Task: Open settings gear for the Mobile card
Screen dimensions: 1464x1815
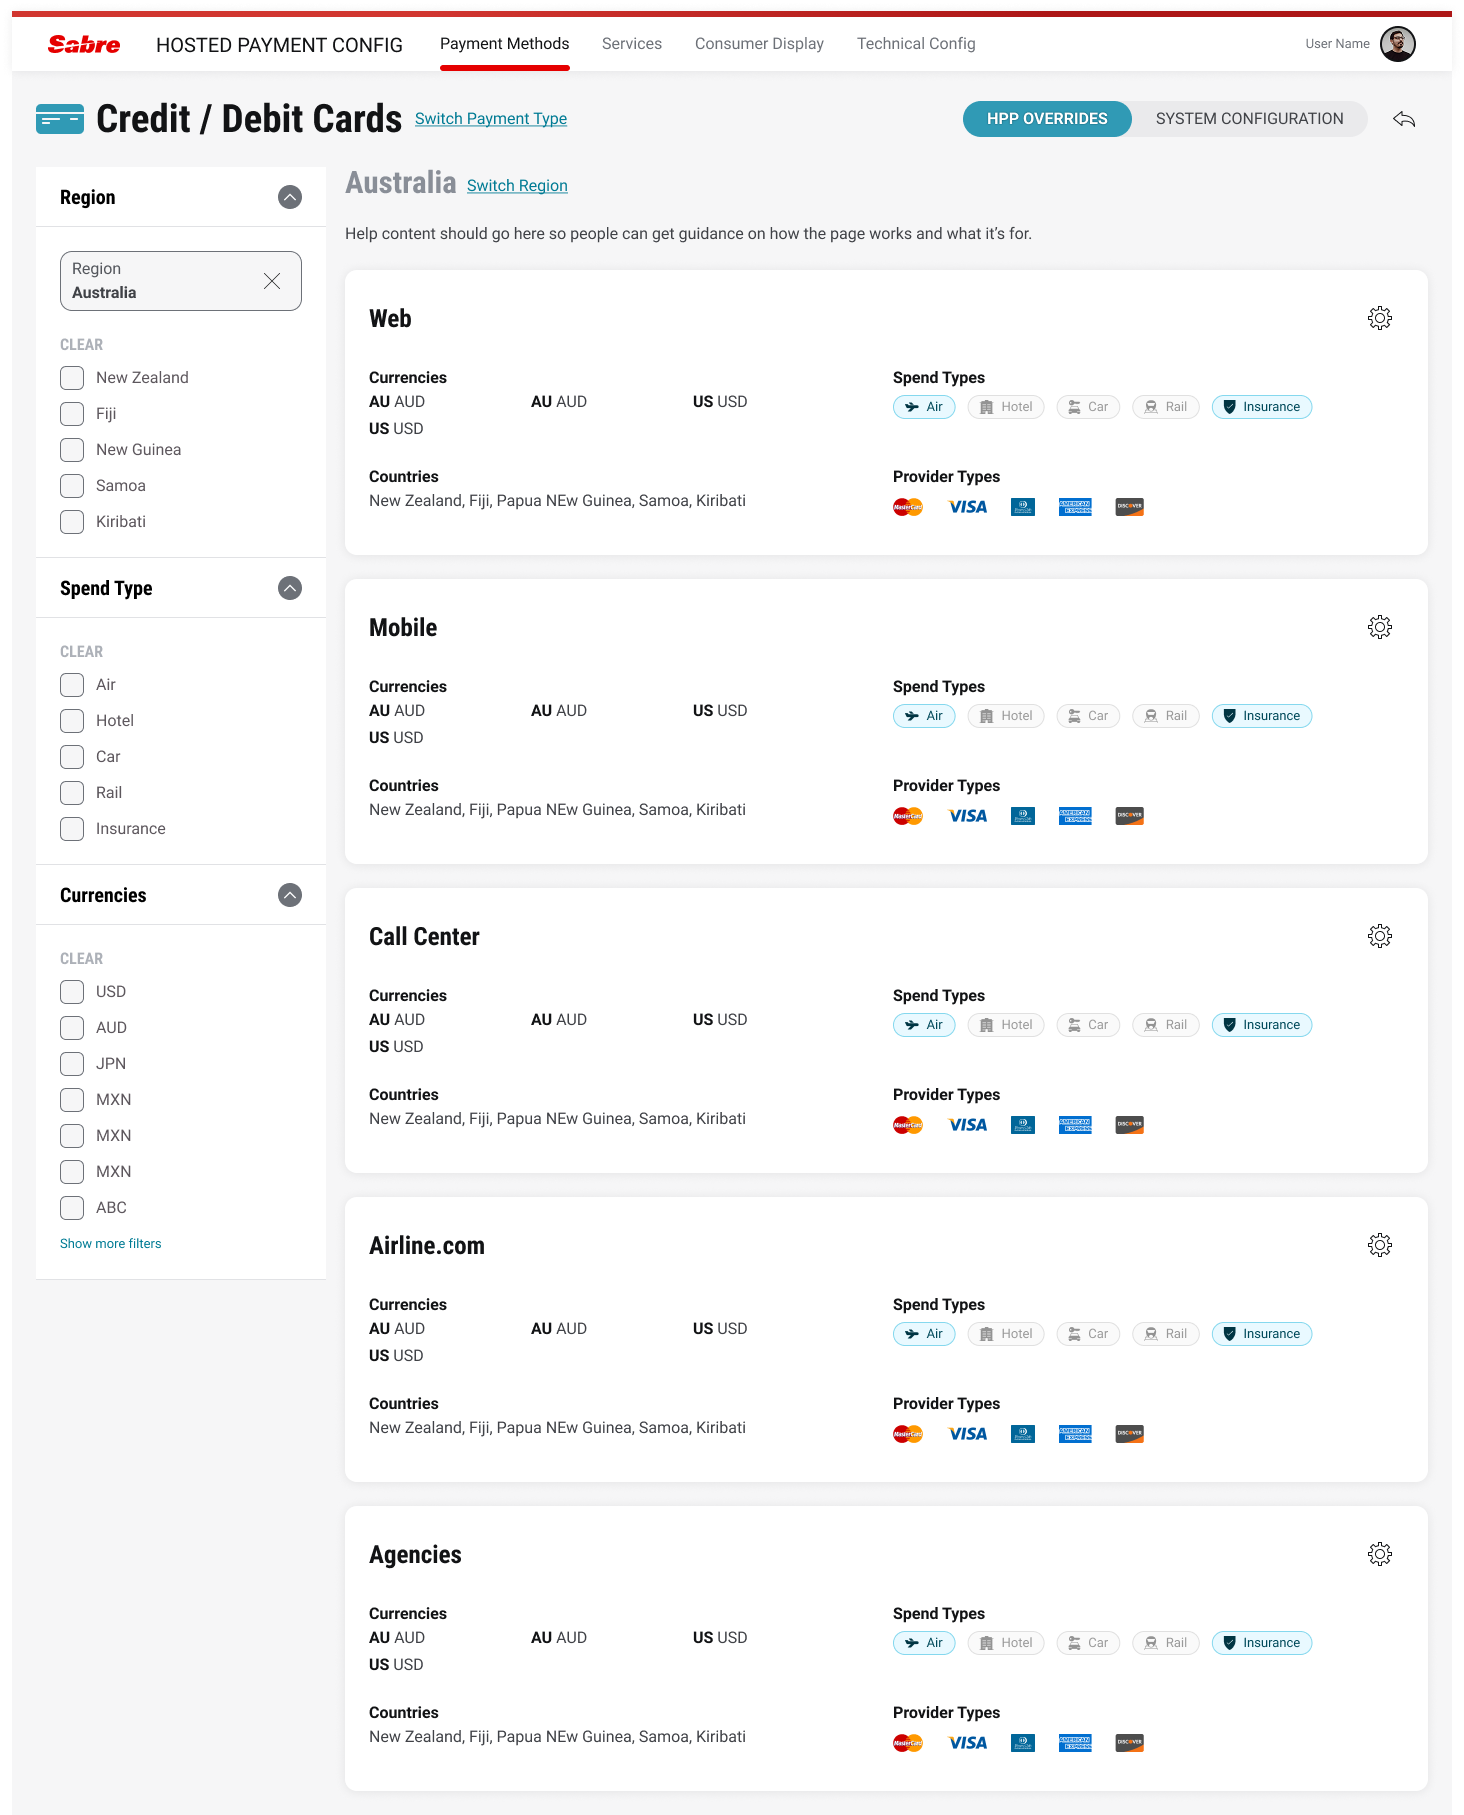Action: (x=1380, y=627)
